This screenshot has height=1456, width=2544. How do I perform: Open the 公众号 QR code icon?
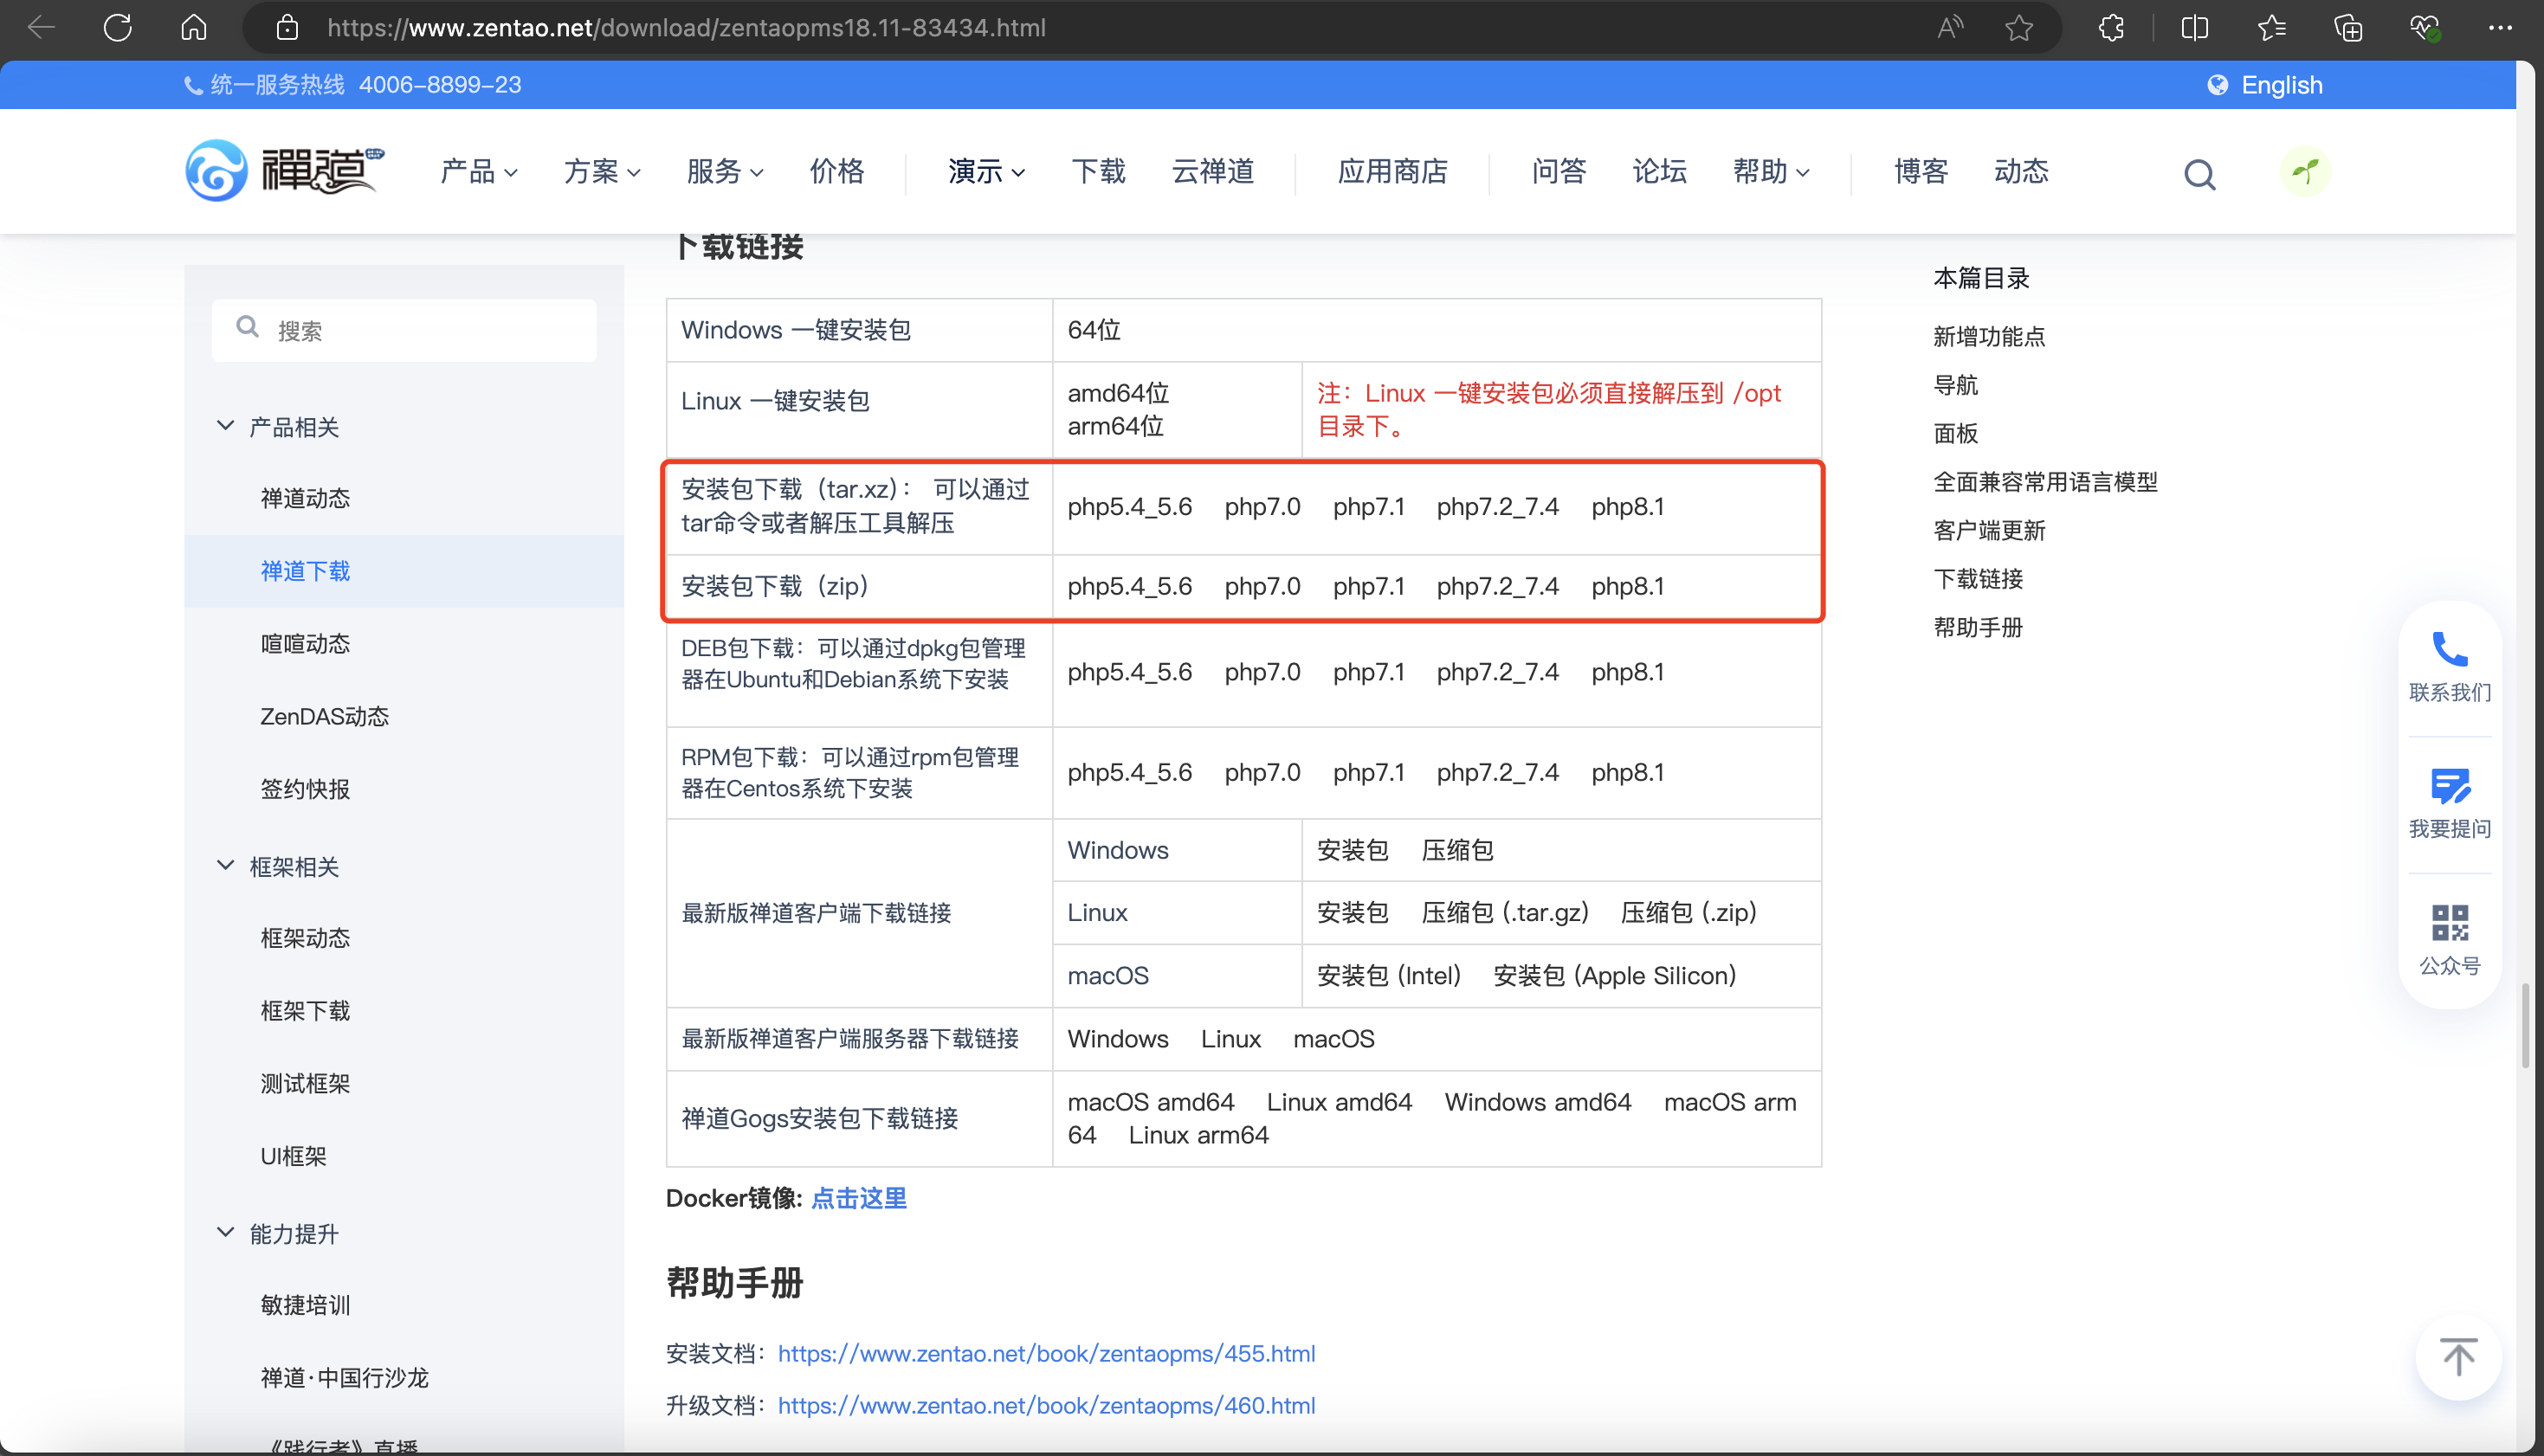pyautogui.click(x=2449, y=923)
